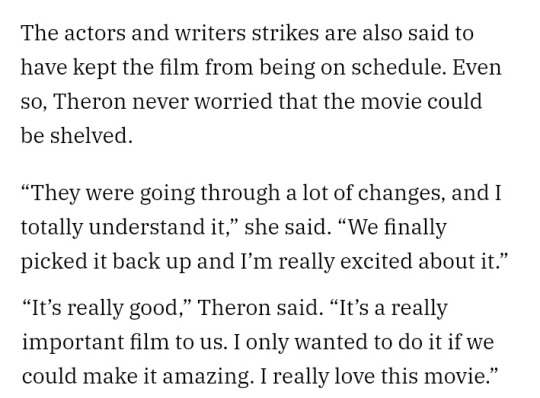Click the phrase "important film to us"
540x398 pixels.
click(123, 342)
